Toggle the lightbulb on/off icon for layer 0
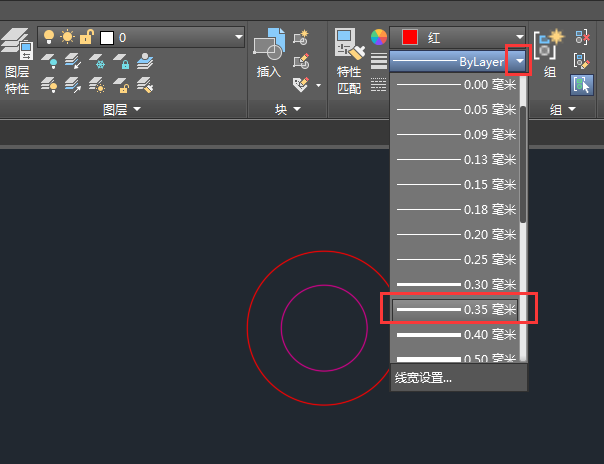Image resolution: width=604 pixels, height=464 pixels. (49, 37)
